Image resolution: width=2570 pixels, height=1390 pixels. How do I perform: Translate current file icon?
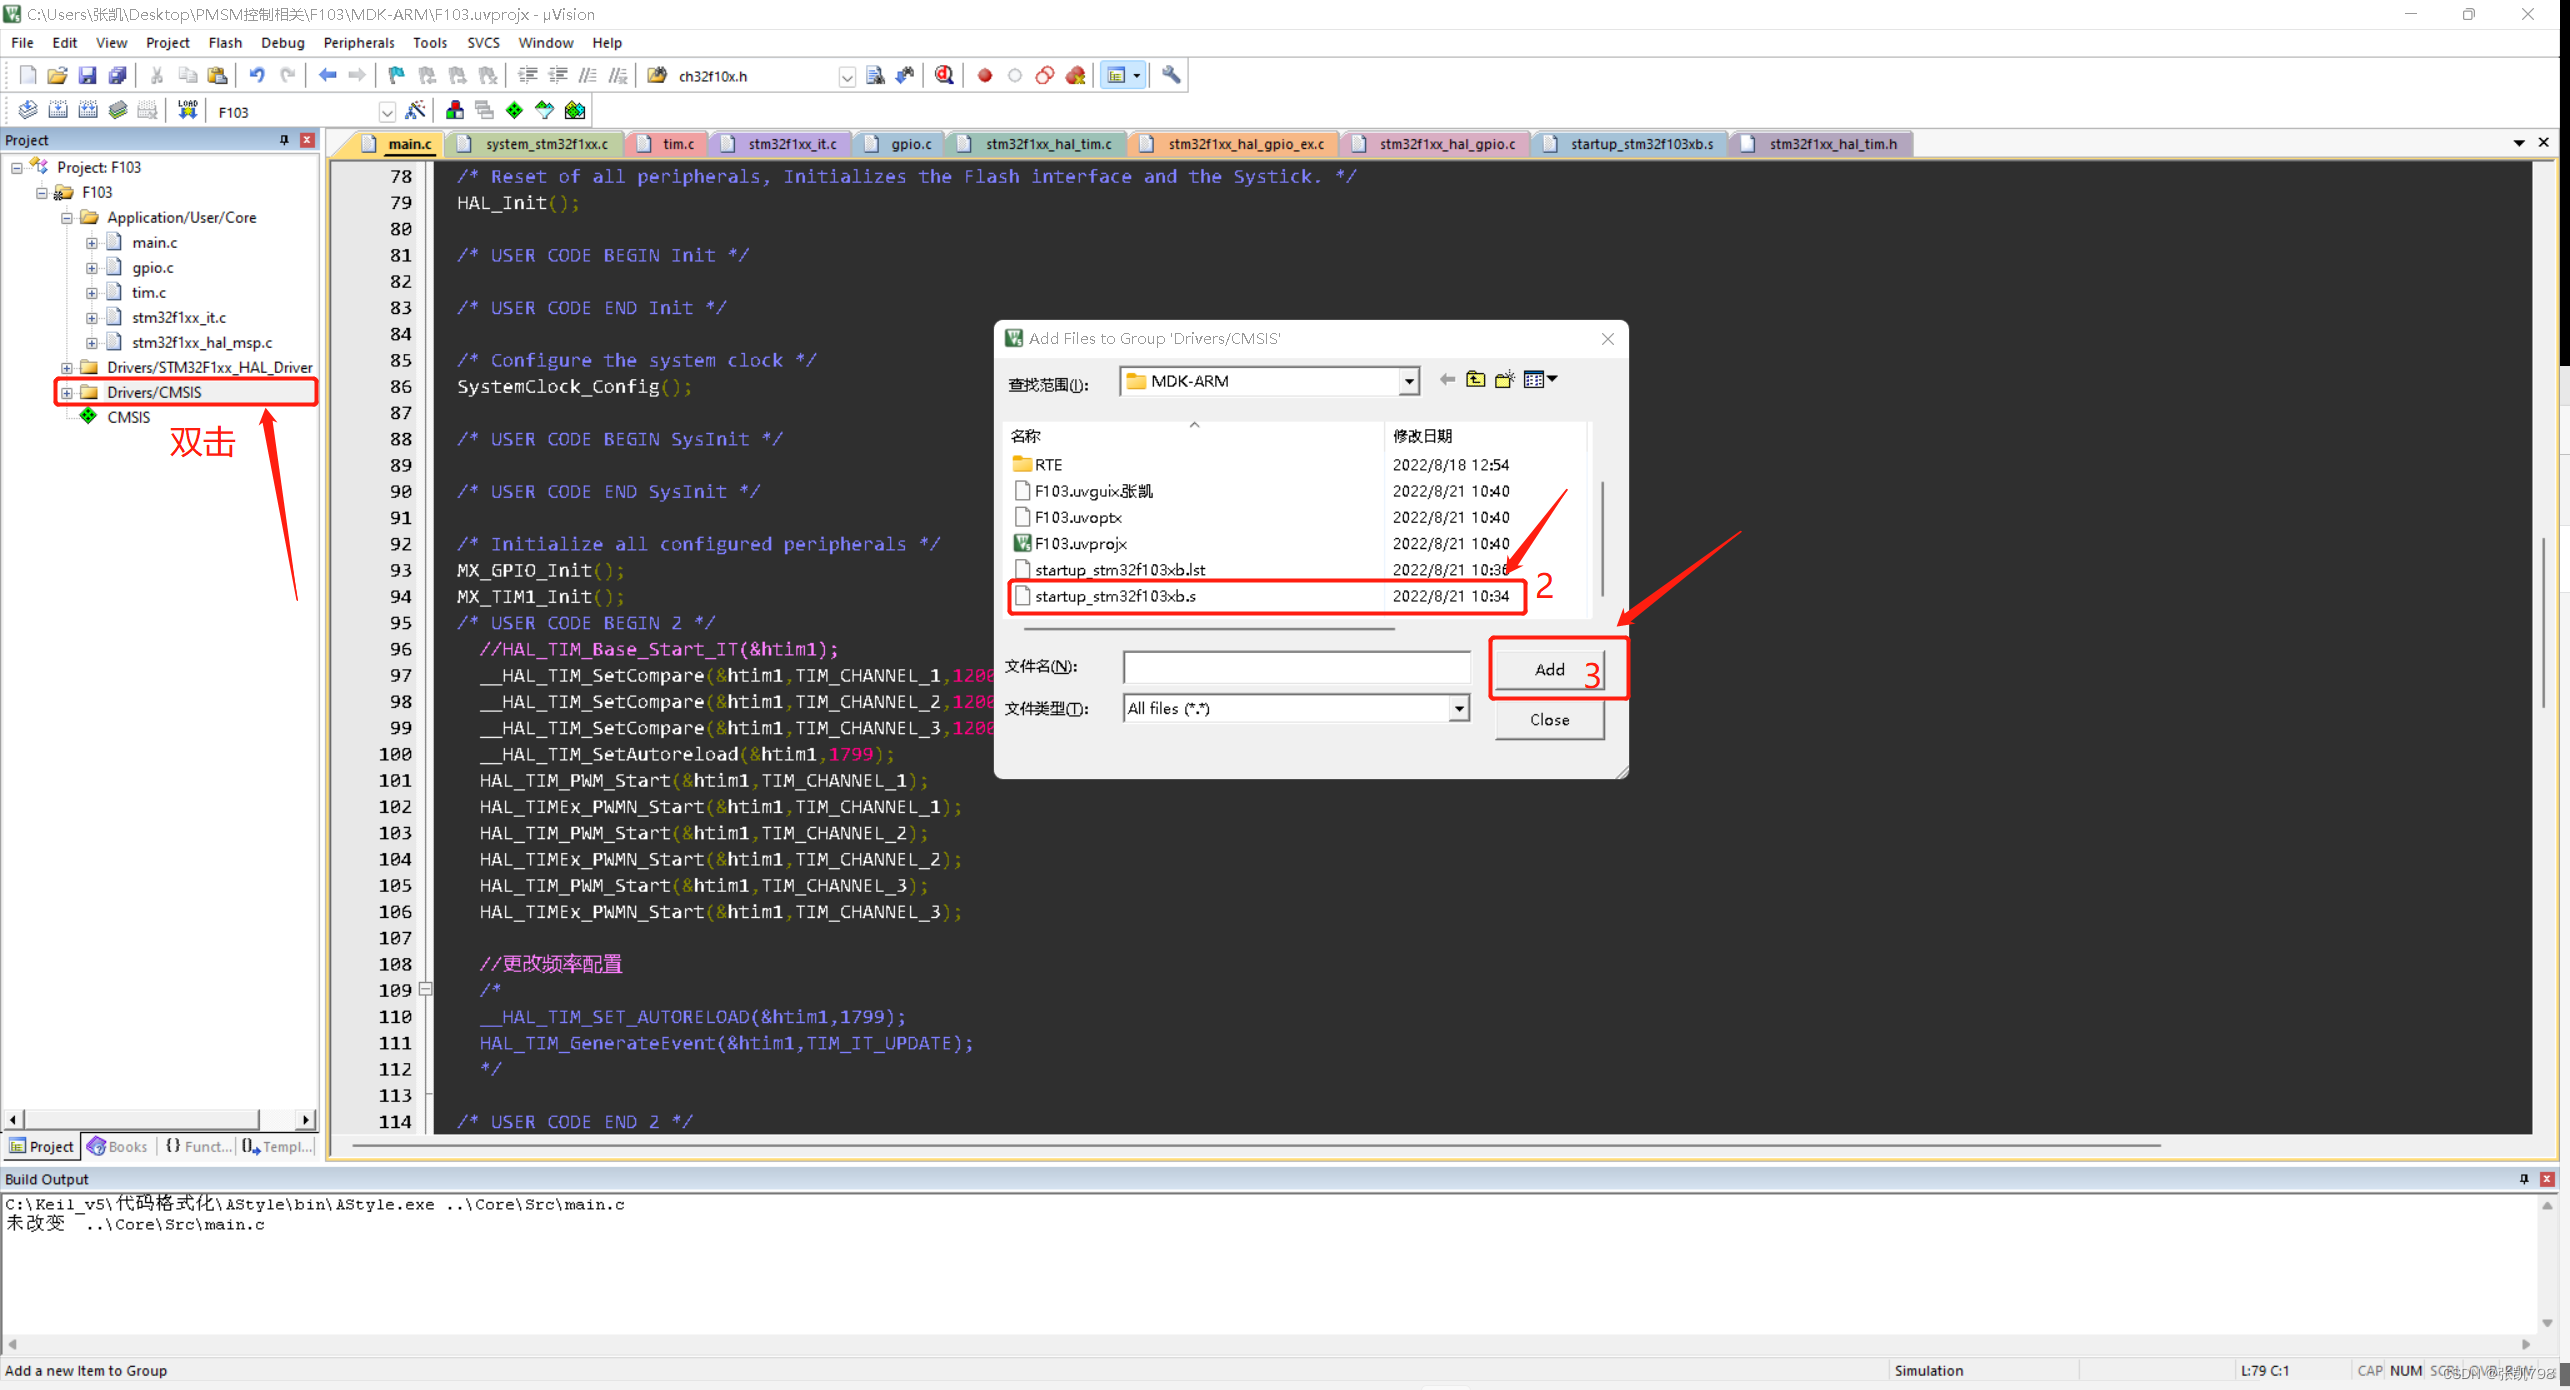click(x=28, y=110)
